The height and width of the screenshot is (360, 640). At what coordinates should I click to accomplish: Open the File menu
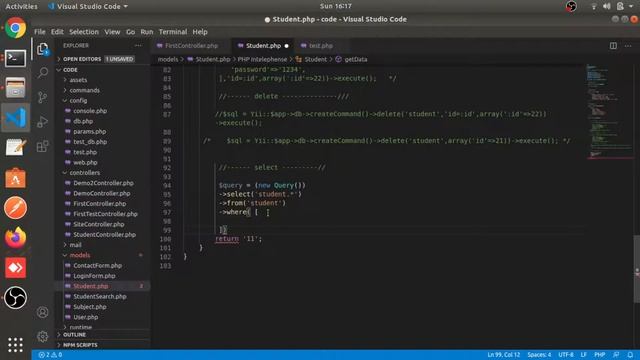pyautogui.click(x=40, y=32)
